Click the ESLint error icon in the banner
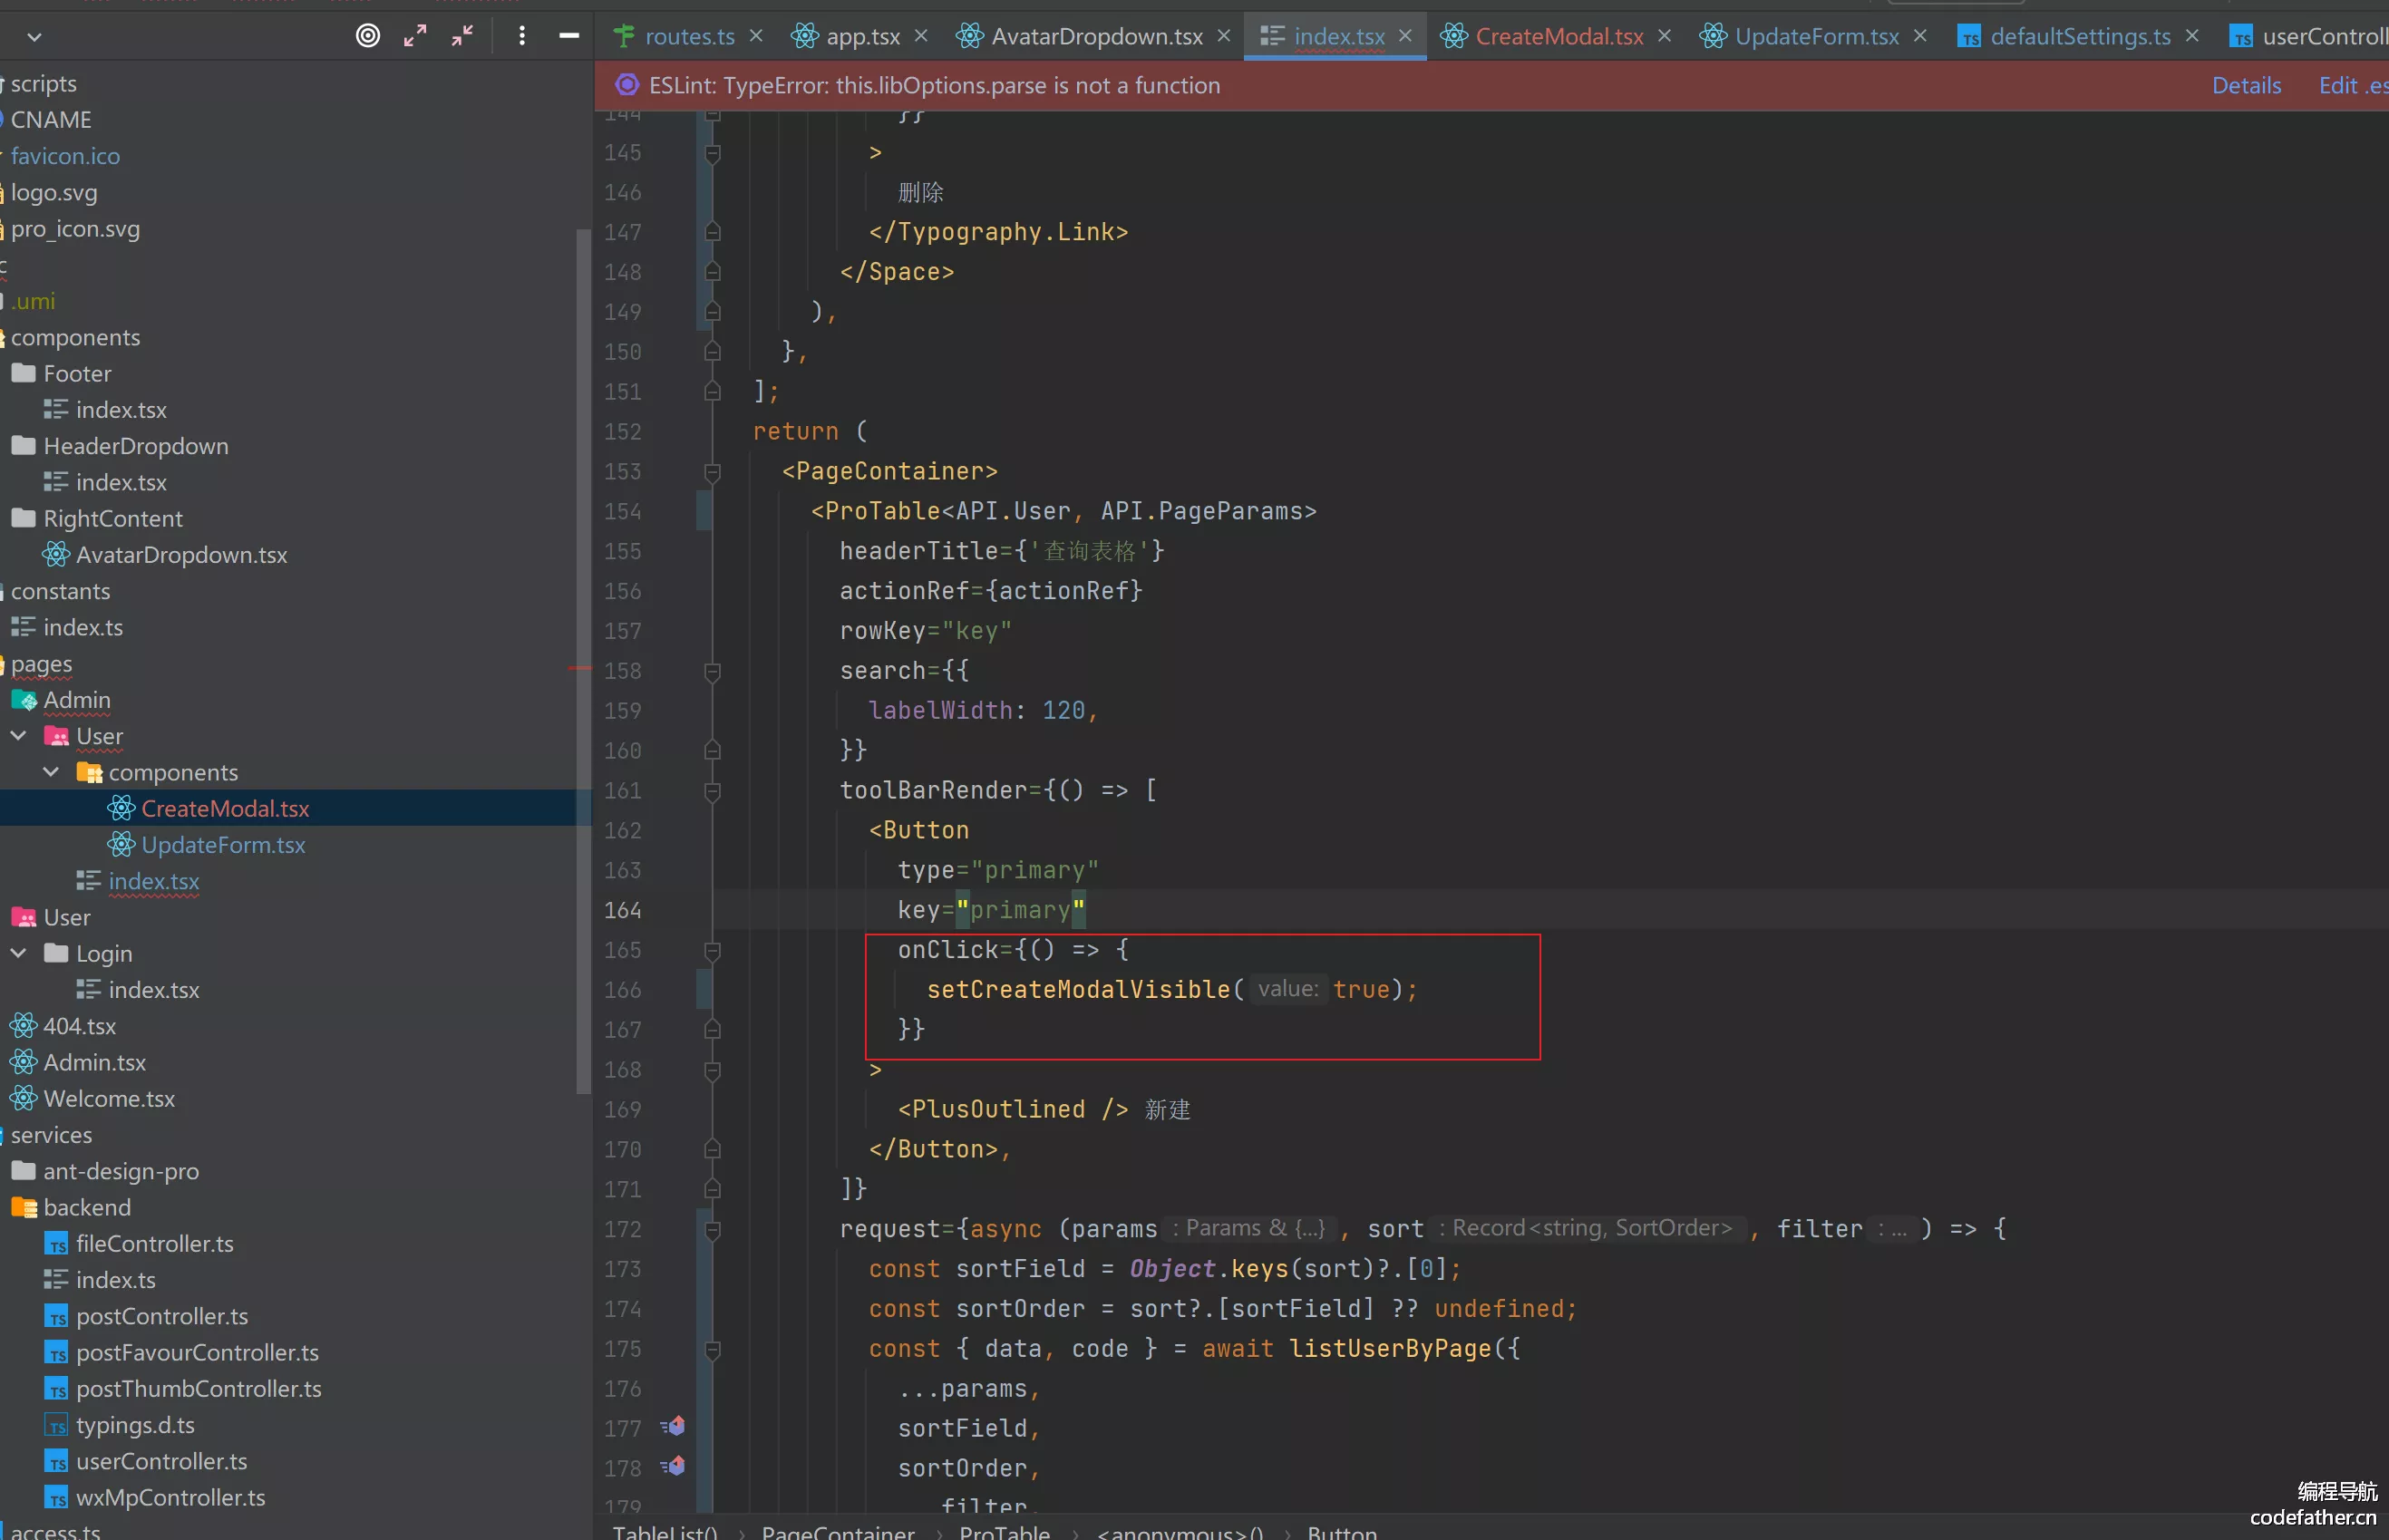 pos(627,85)
